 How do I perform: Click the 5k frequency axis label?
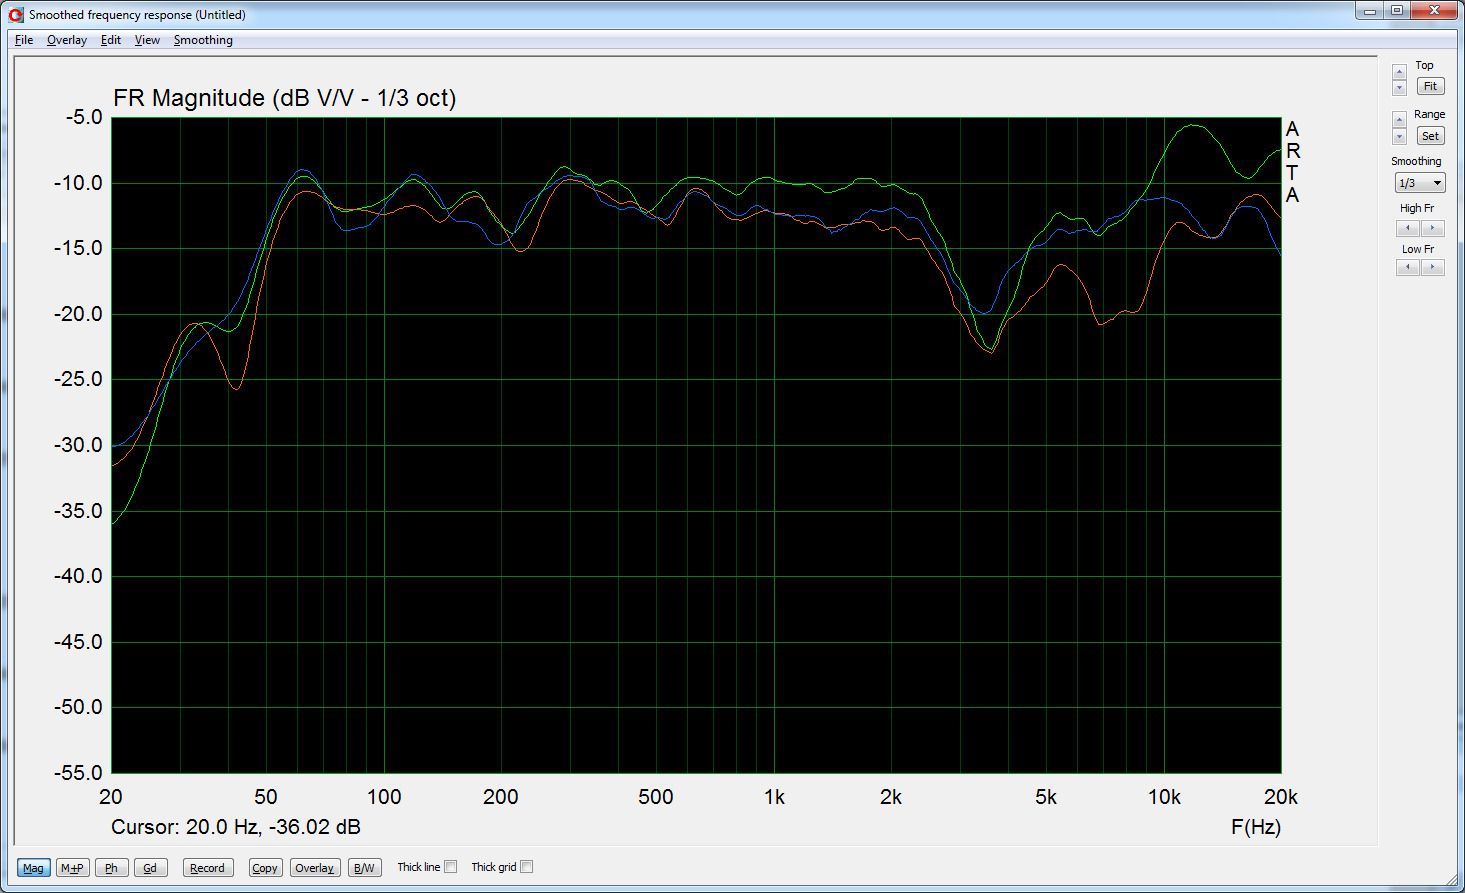tap(1046, 797)
